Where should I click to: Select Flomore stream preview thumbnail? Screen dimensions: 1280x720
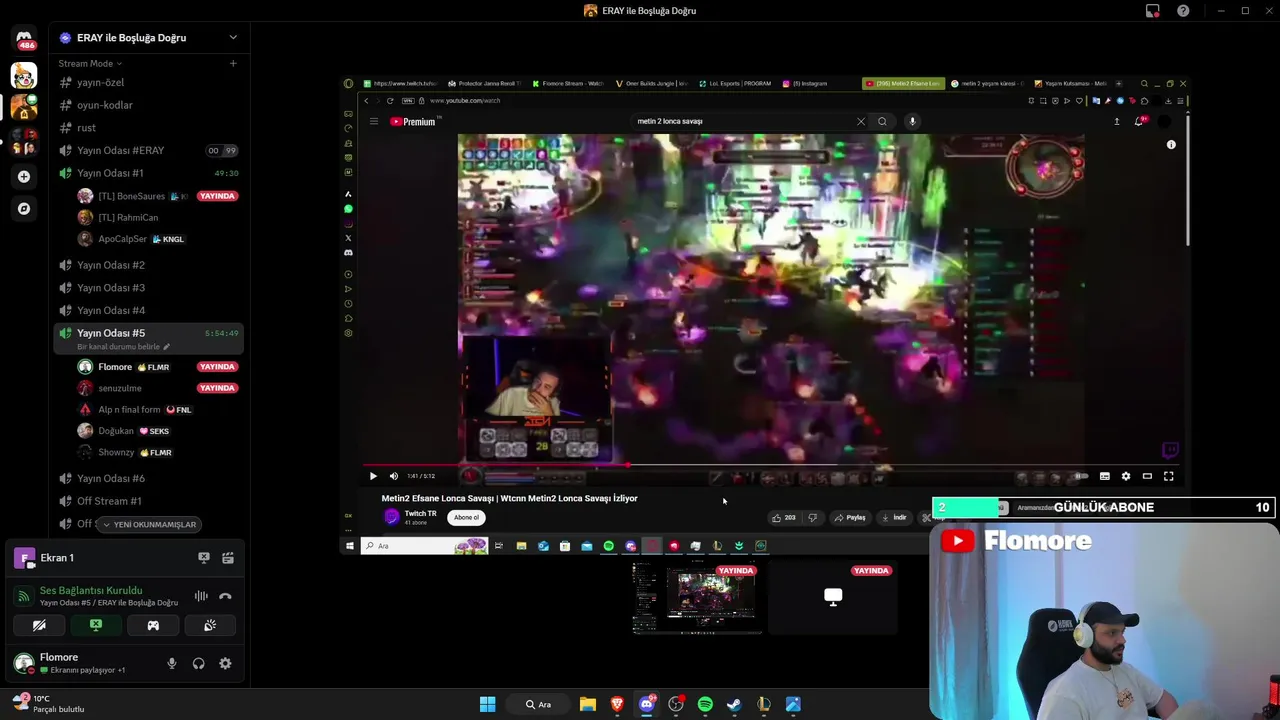click(x=697, y=597)
